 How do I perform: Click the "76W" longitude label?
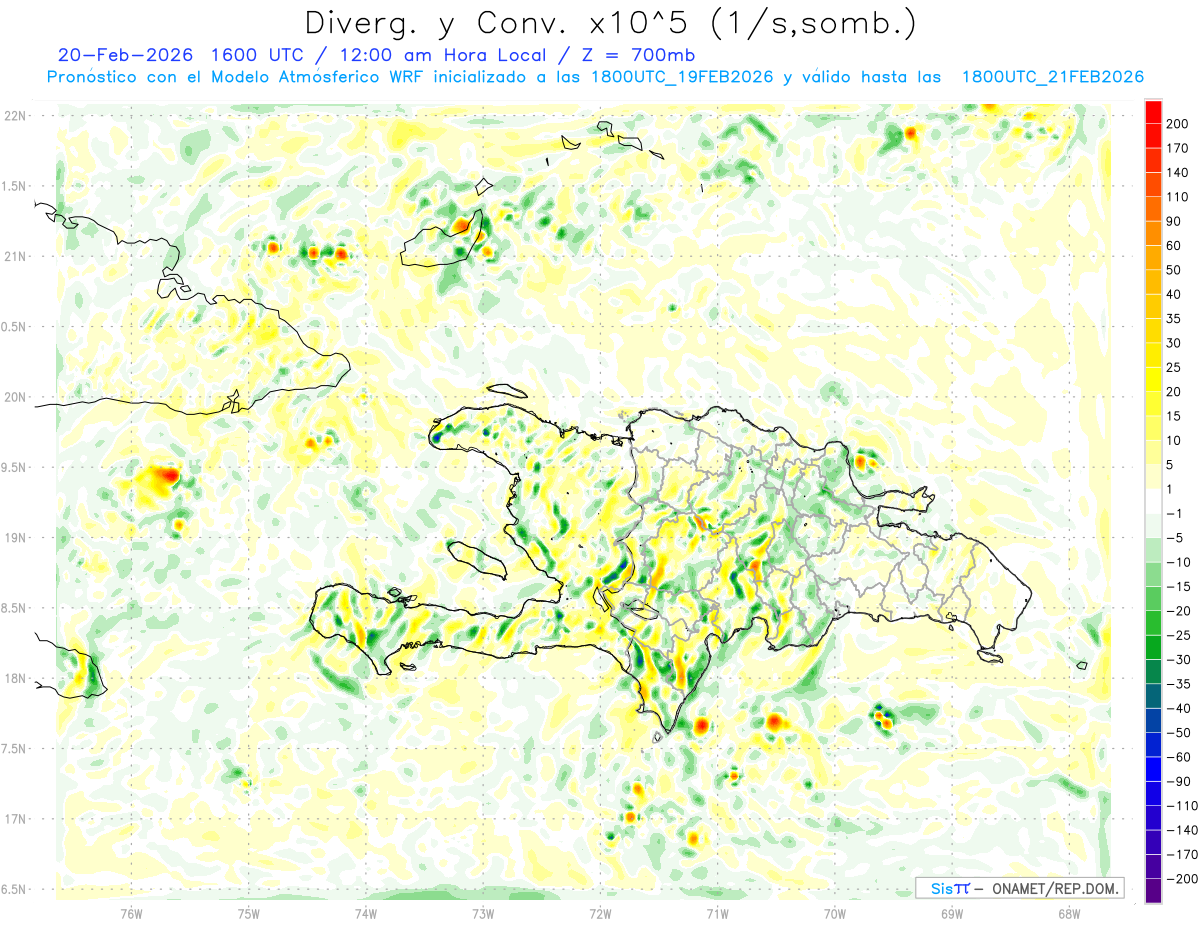131,913
